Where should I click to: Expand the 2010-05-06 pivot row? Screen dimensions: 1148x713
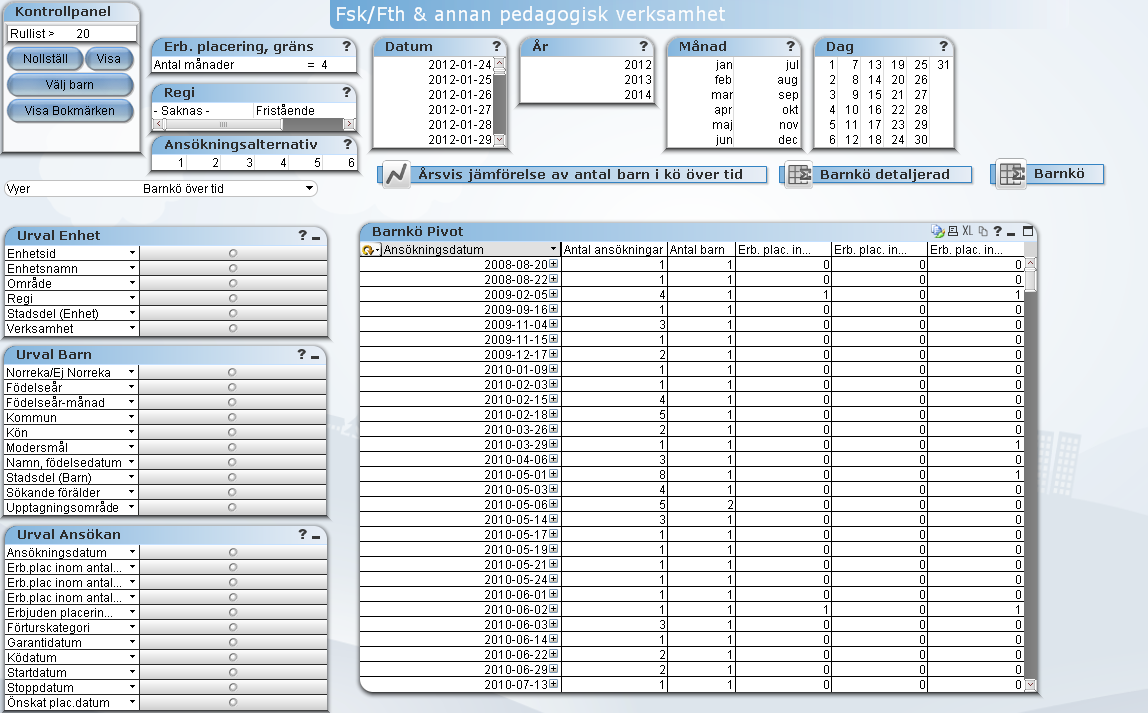(x=554, y=504)
